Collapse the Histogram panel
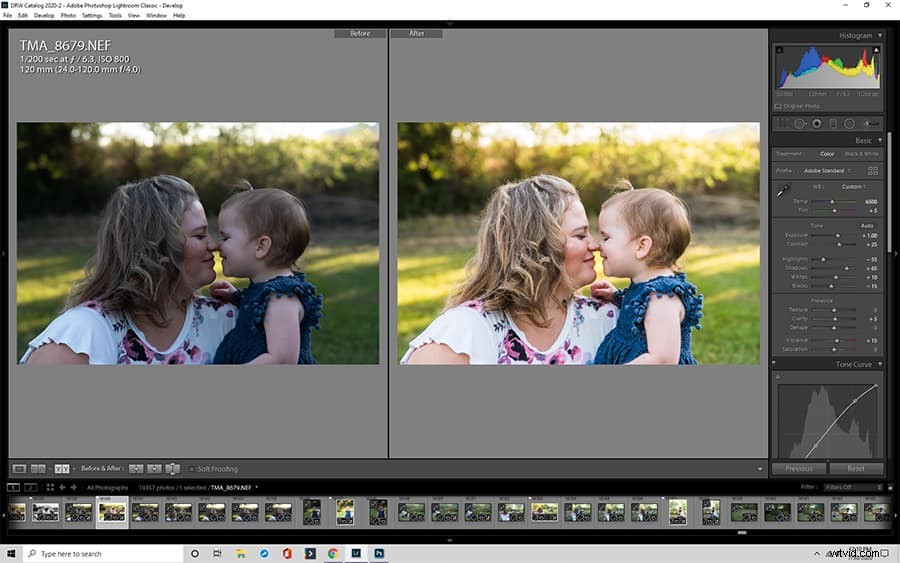Viewport: 900px width, 563px height. pyautogui.click(x=880, y=36)
